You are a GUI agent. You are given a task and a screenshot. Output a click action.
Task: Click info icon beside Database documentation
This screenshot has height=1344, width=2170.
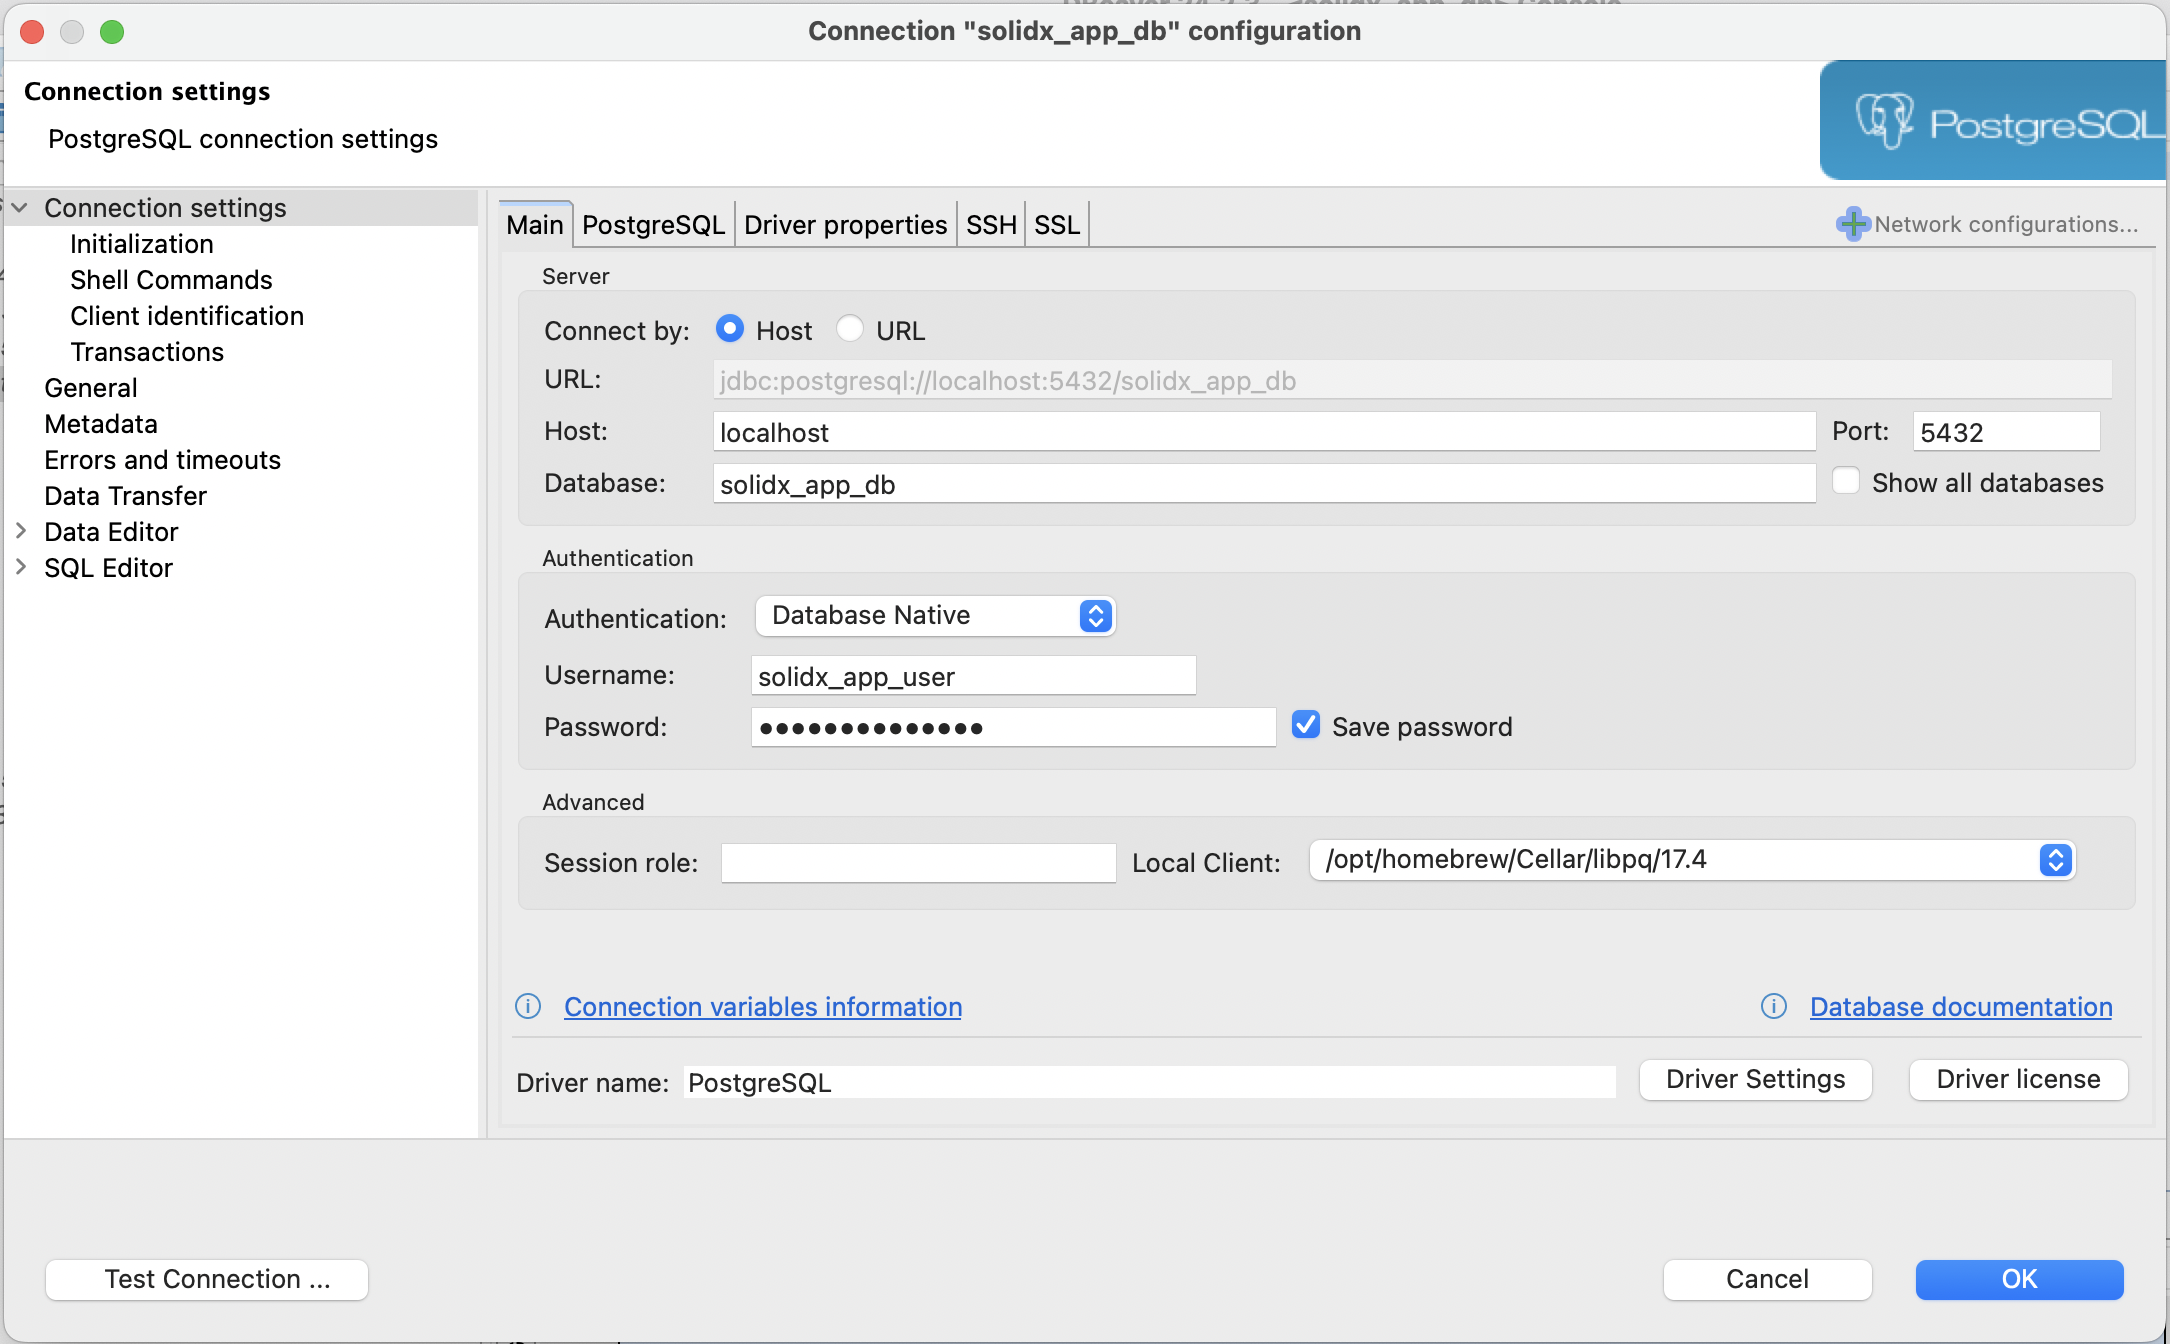[x=1773, y=1006]
